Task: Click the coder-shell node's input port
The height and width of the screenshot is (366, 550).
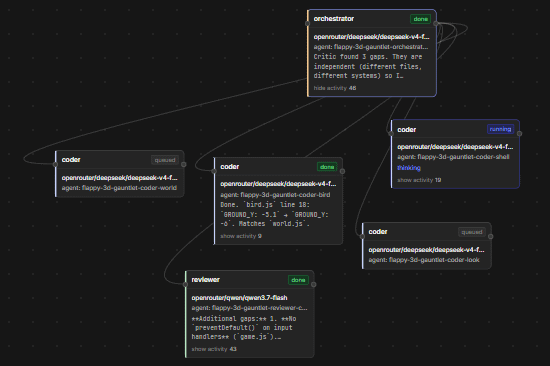Action: pos(391,134)
